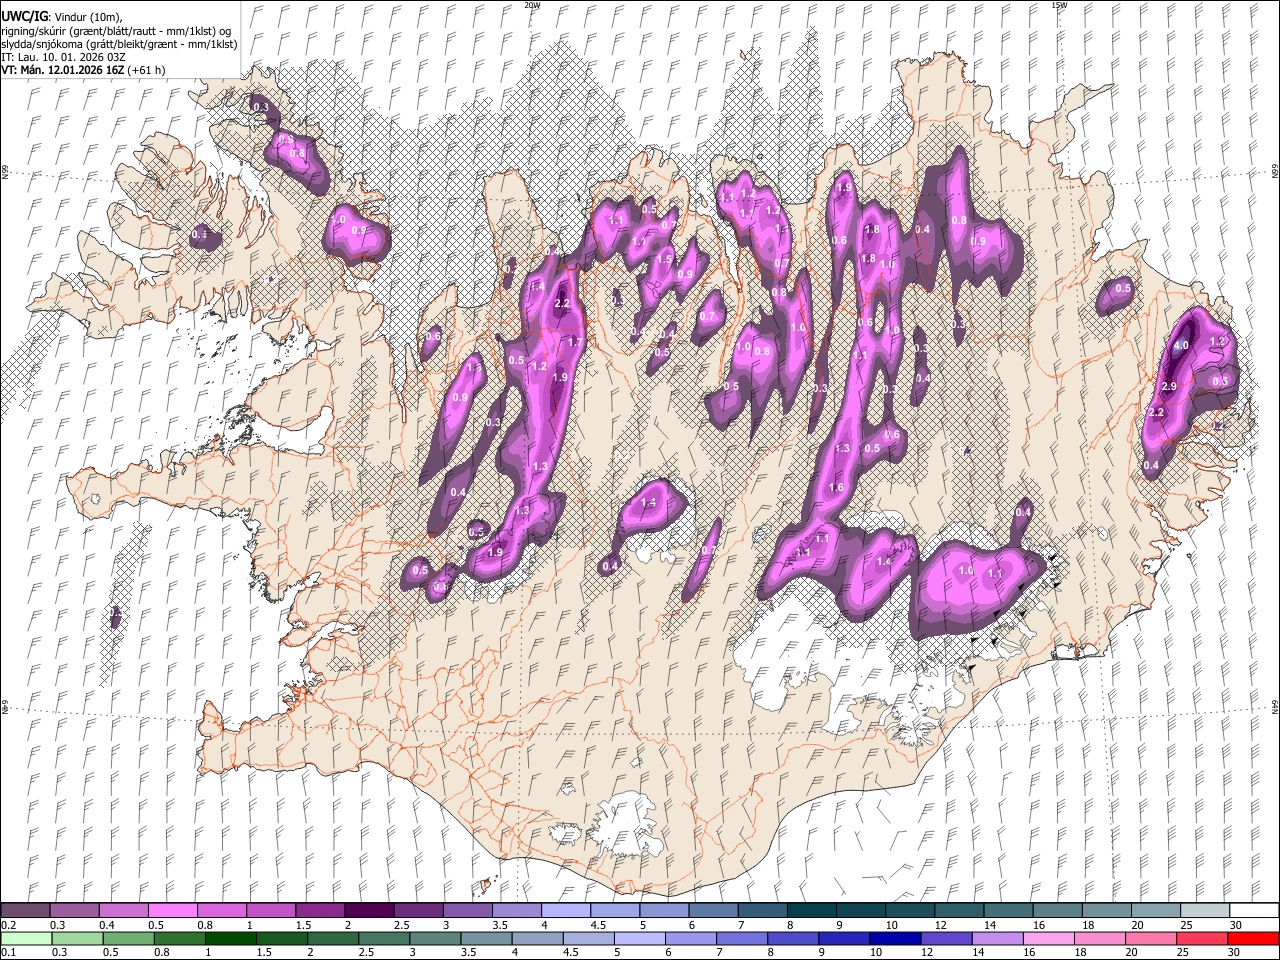Pick the pale mint swatch between 0.1 and 0.3

pos(26,938)
